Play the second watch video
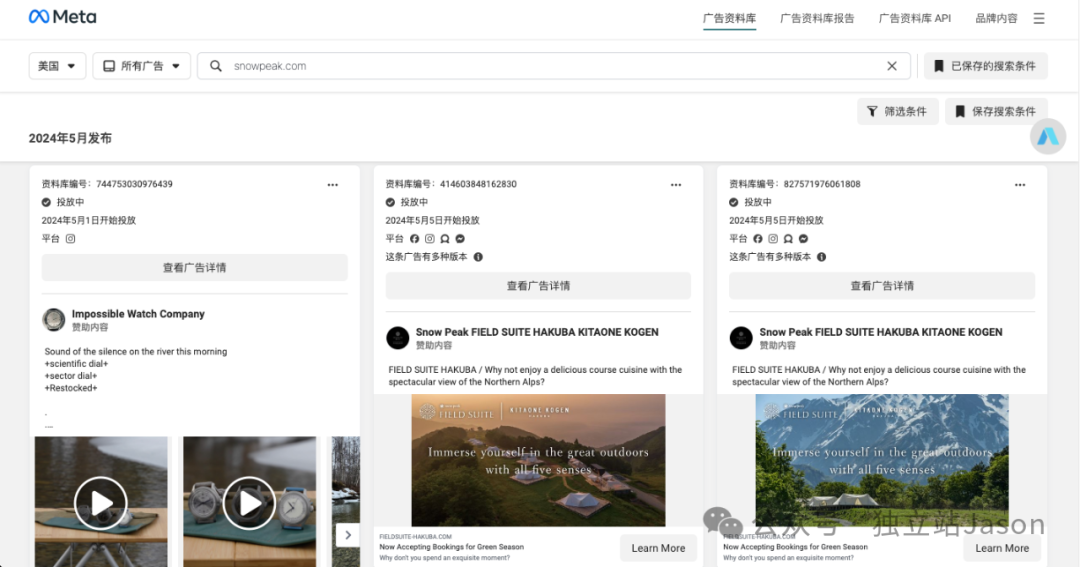This screenshot has width=1080, height=567. 249,503
